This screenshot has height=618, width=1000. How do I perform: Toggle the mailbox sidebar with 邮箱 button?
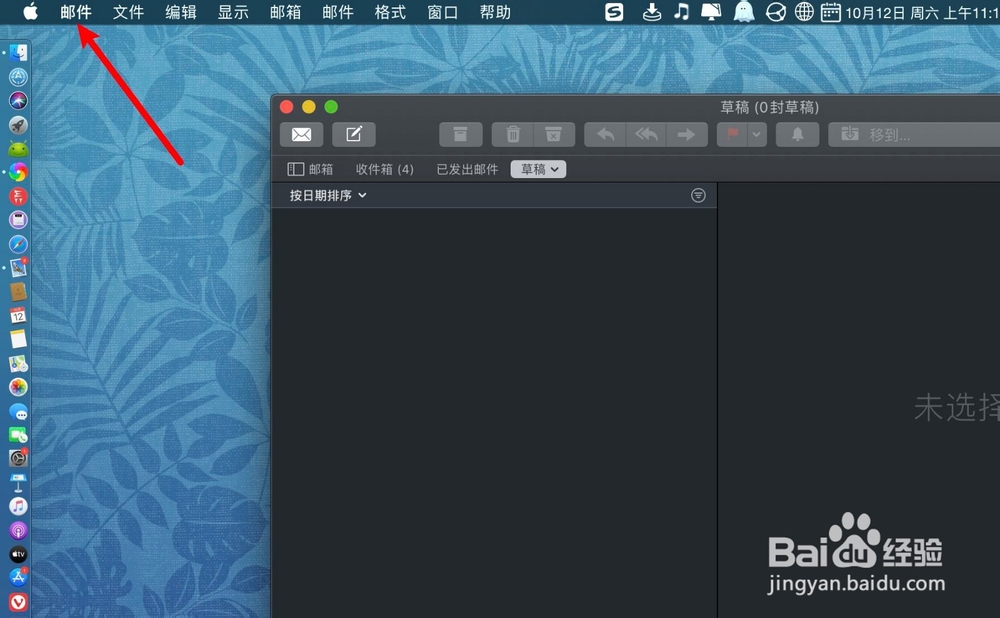click(x=310, y=169)
